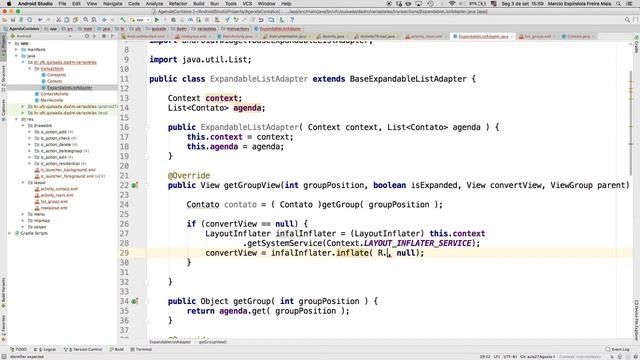Expand the menu folder in project tree

coord(23,214)
